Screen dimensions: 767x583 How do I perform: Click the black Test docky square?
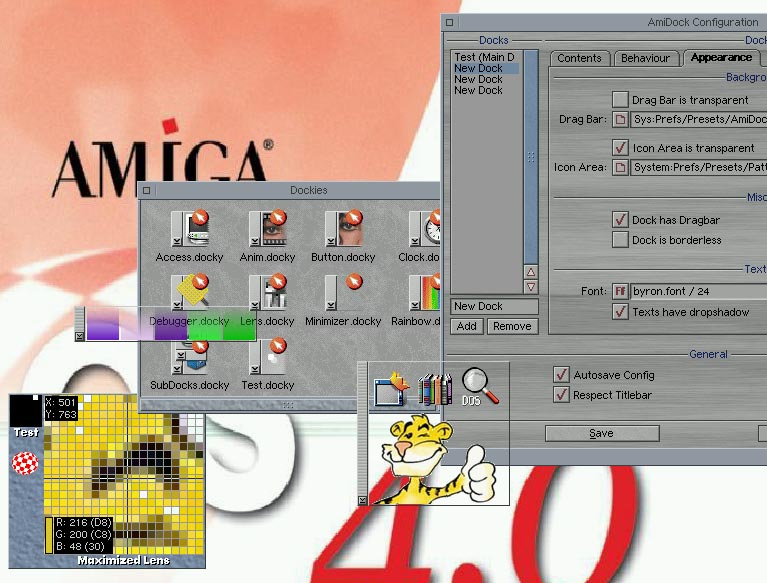25,410
